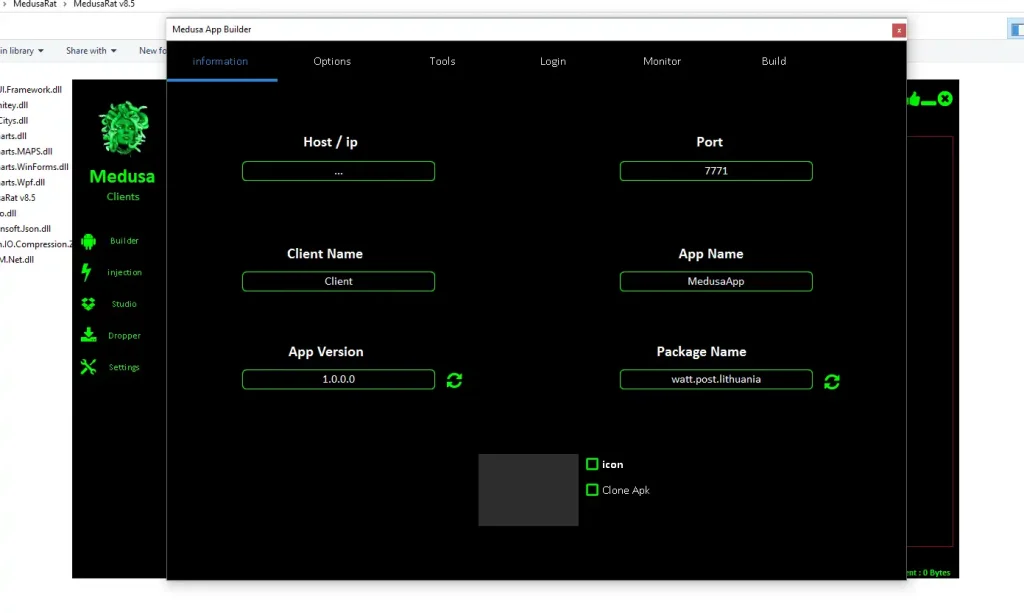Click the Dropper download-arrow icon
Screen dimensions: 1024x613
(88, 335)
